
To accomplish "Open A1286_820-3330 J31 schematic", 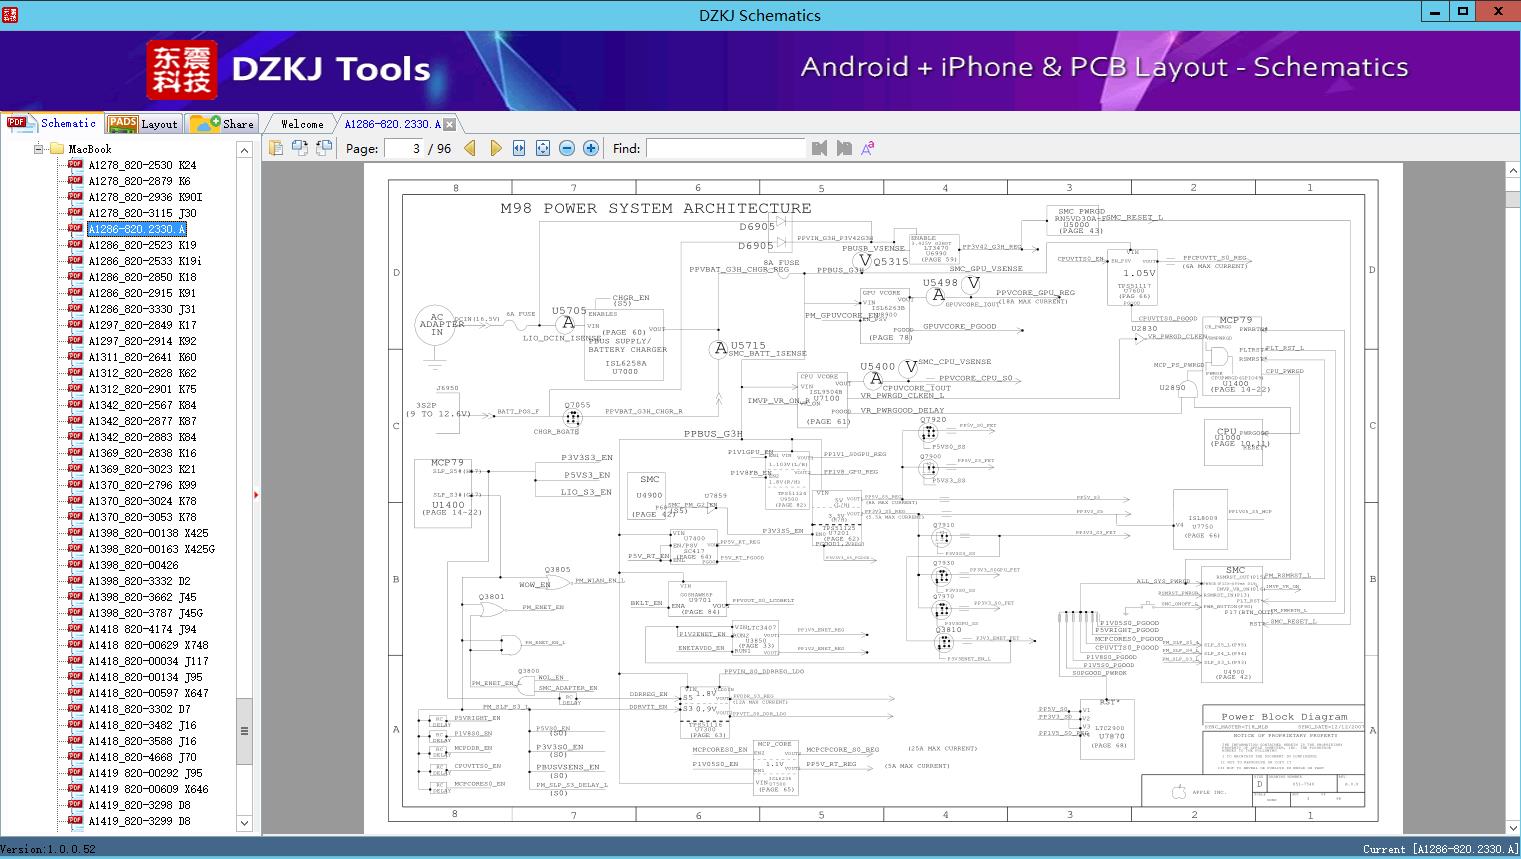I will (x=142, y=309).
